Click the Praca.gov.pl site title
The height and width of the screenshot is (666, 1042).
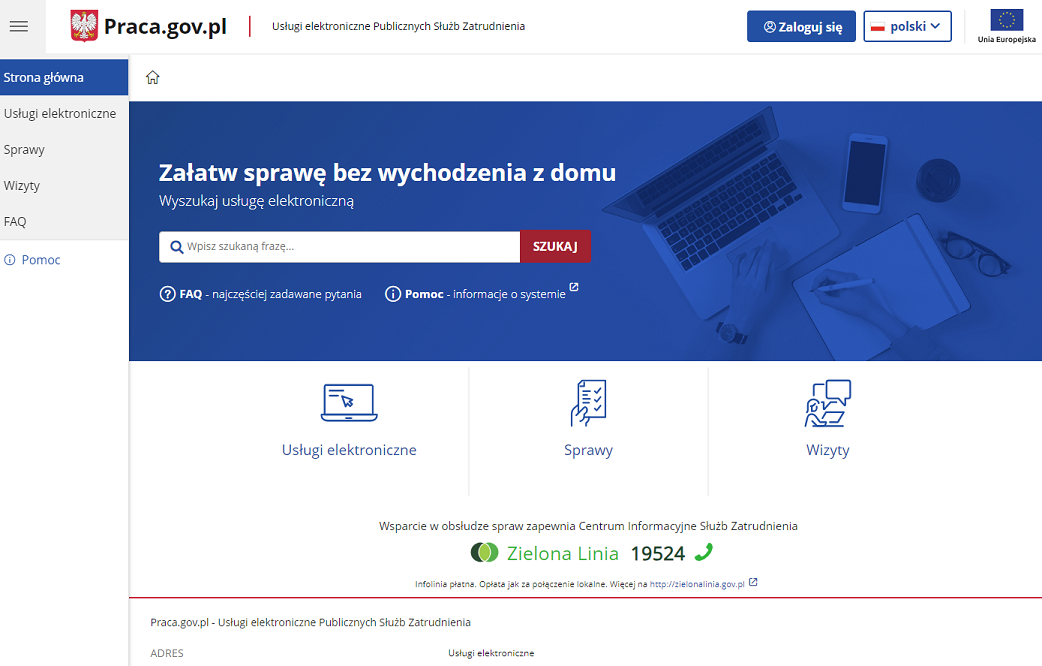(165, 27)
